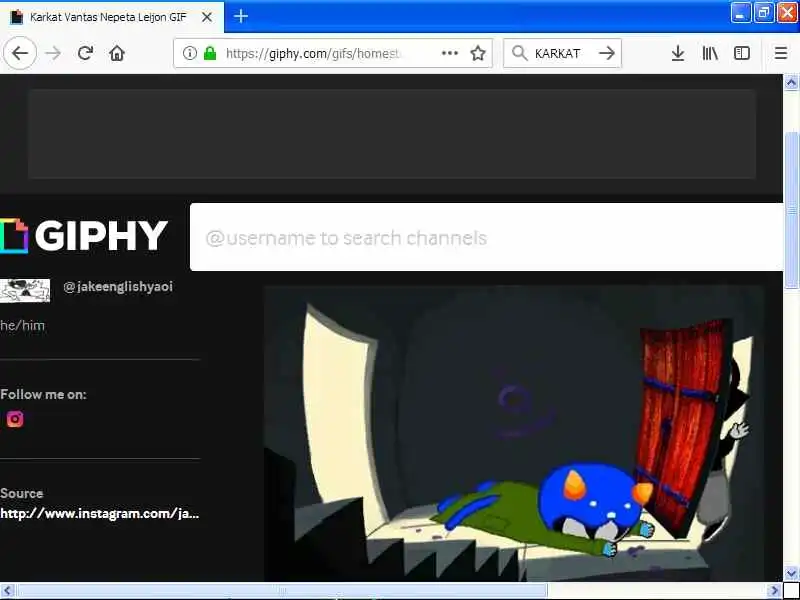The image size is (800, 600).
Task: Open the browser hamburger menu
Action: tap(781, 53)
